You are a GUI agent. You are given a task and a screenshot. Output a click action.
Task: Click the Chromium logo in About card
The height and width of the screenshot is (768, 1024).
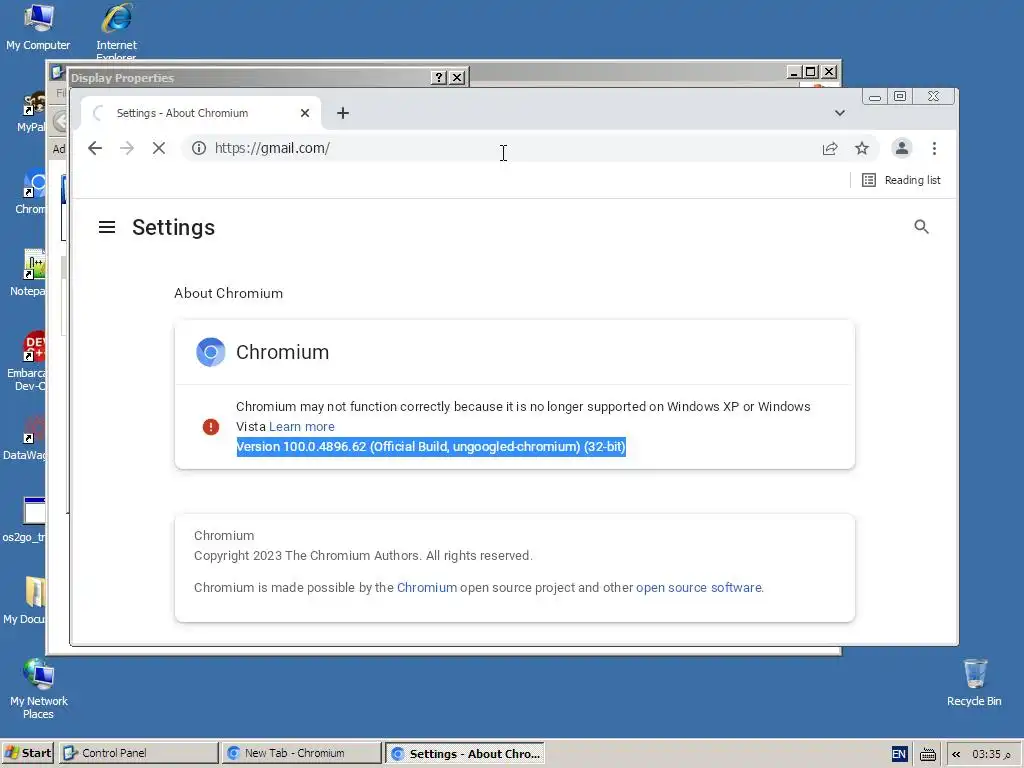[210, 352]
